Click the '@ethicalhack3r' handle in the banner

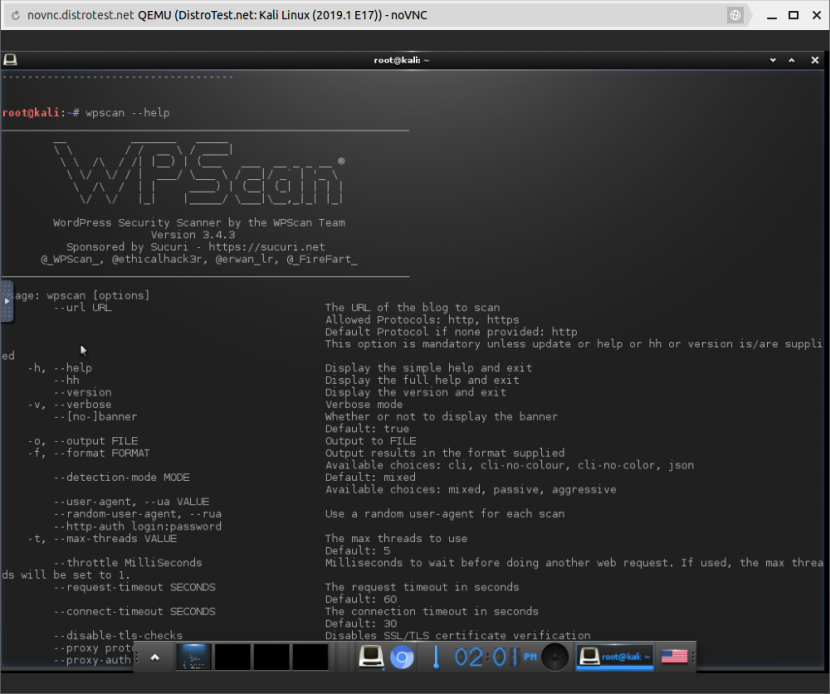[157, 259]
